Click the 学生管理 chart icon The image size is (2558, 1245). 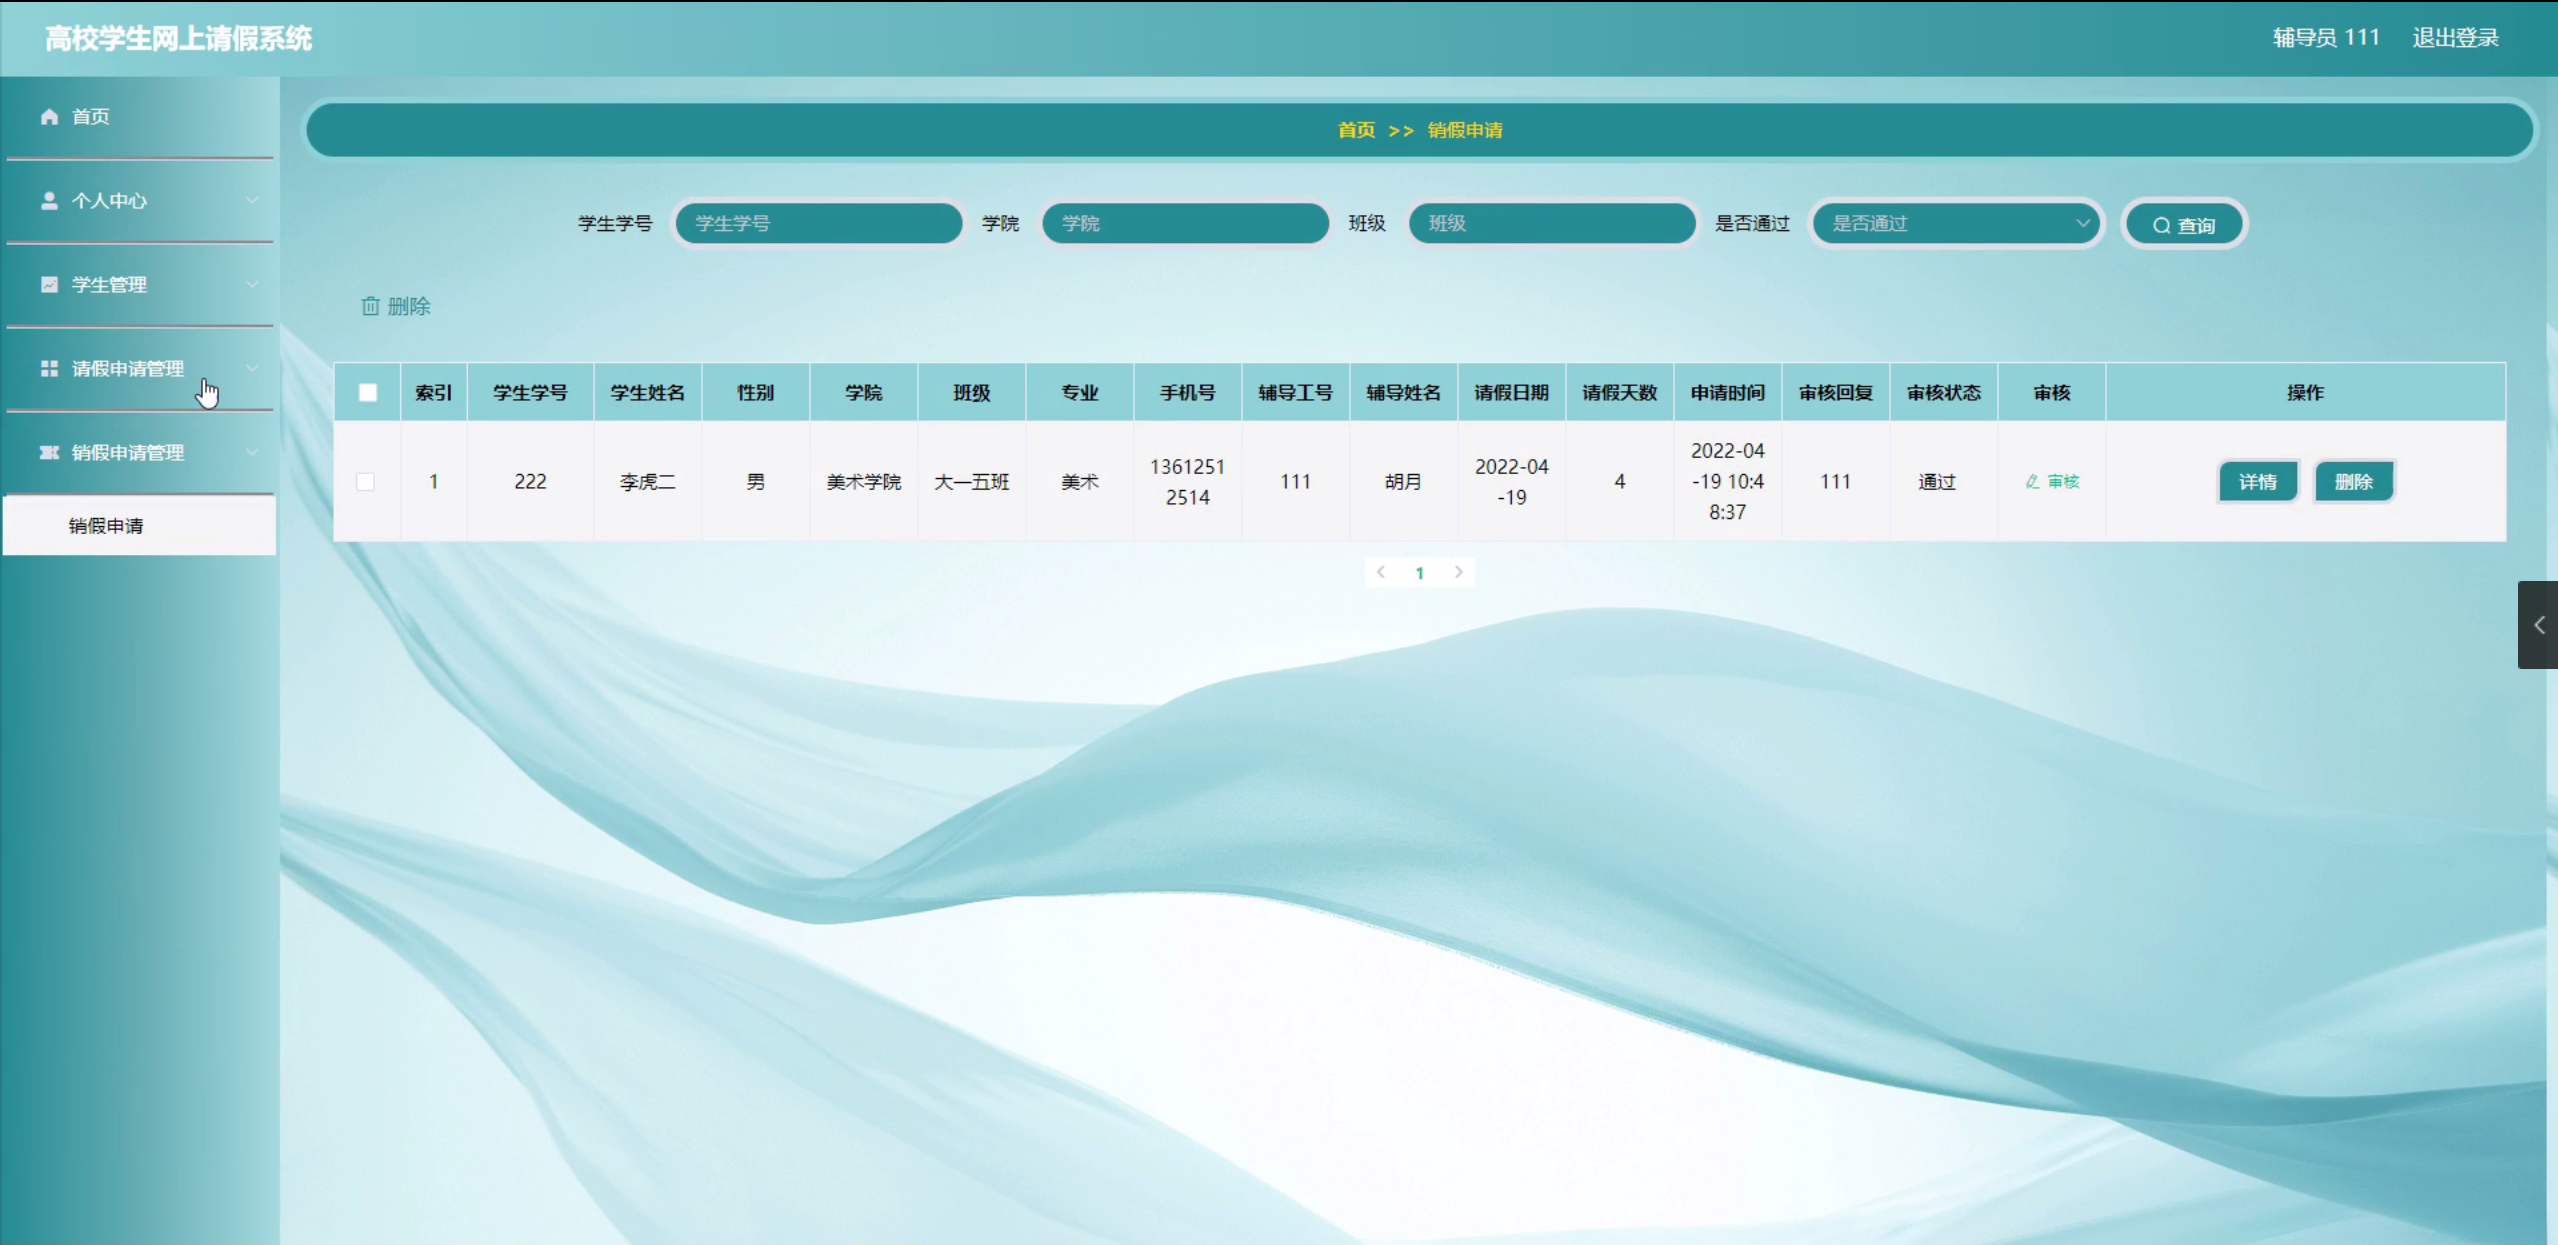tap(49, 285)
